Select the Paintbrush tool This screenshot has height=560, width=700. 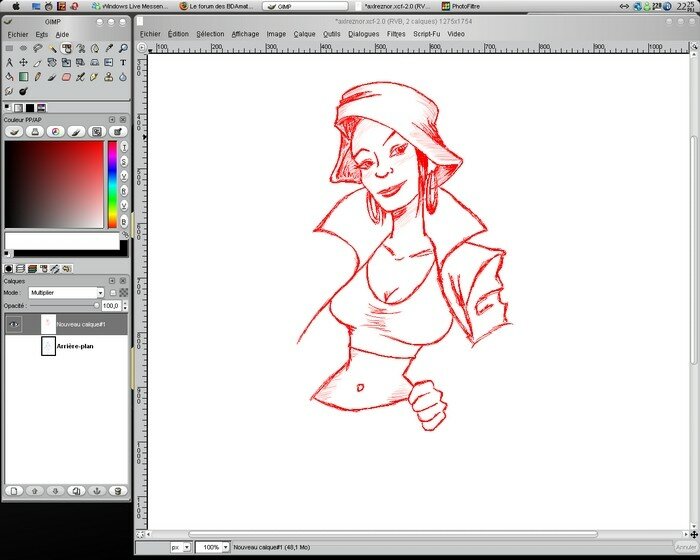point(52,77)
